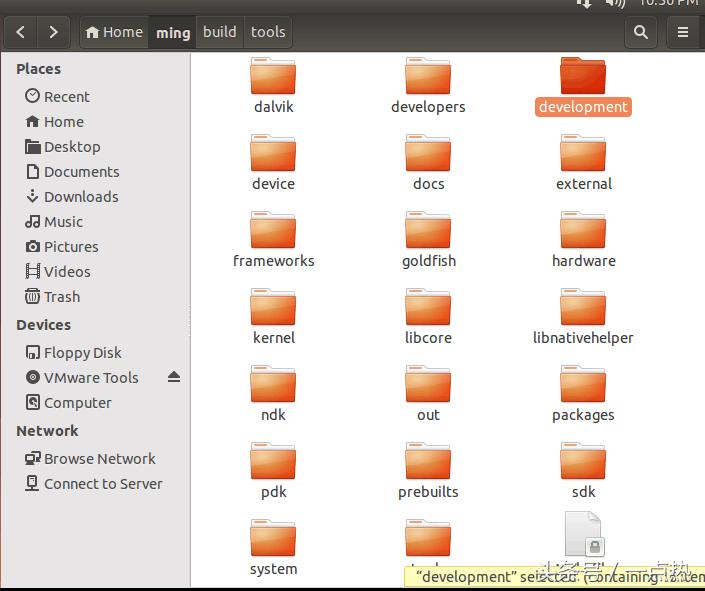Open the list view hamburger menu
This screenshot has height=591, width=705.
[683, 32]
